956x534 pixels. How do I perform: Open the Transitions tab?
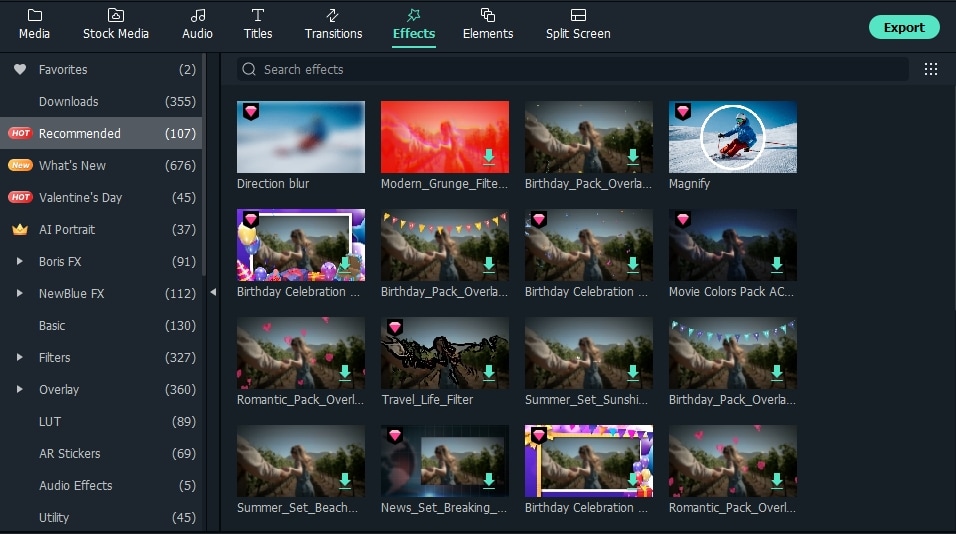334,24
